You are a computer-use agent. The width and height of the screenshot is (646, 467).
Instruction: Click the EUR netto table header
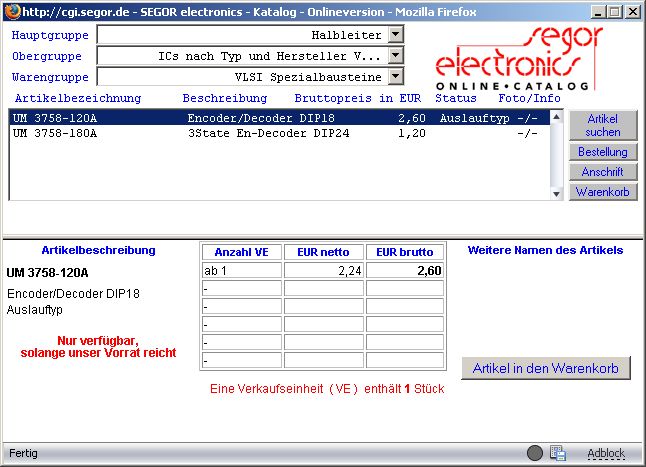324,252
